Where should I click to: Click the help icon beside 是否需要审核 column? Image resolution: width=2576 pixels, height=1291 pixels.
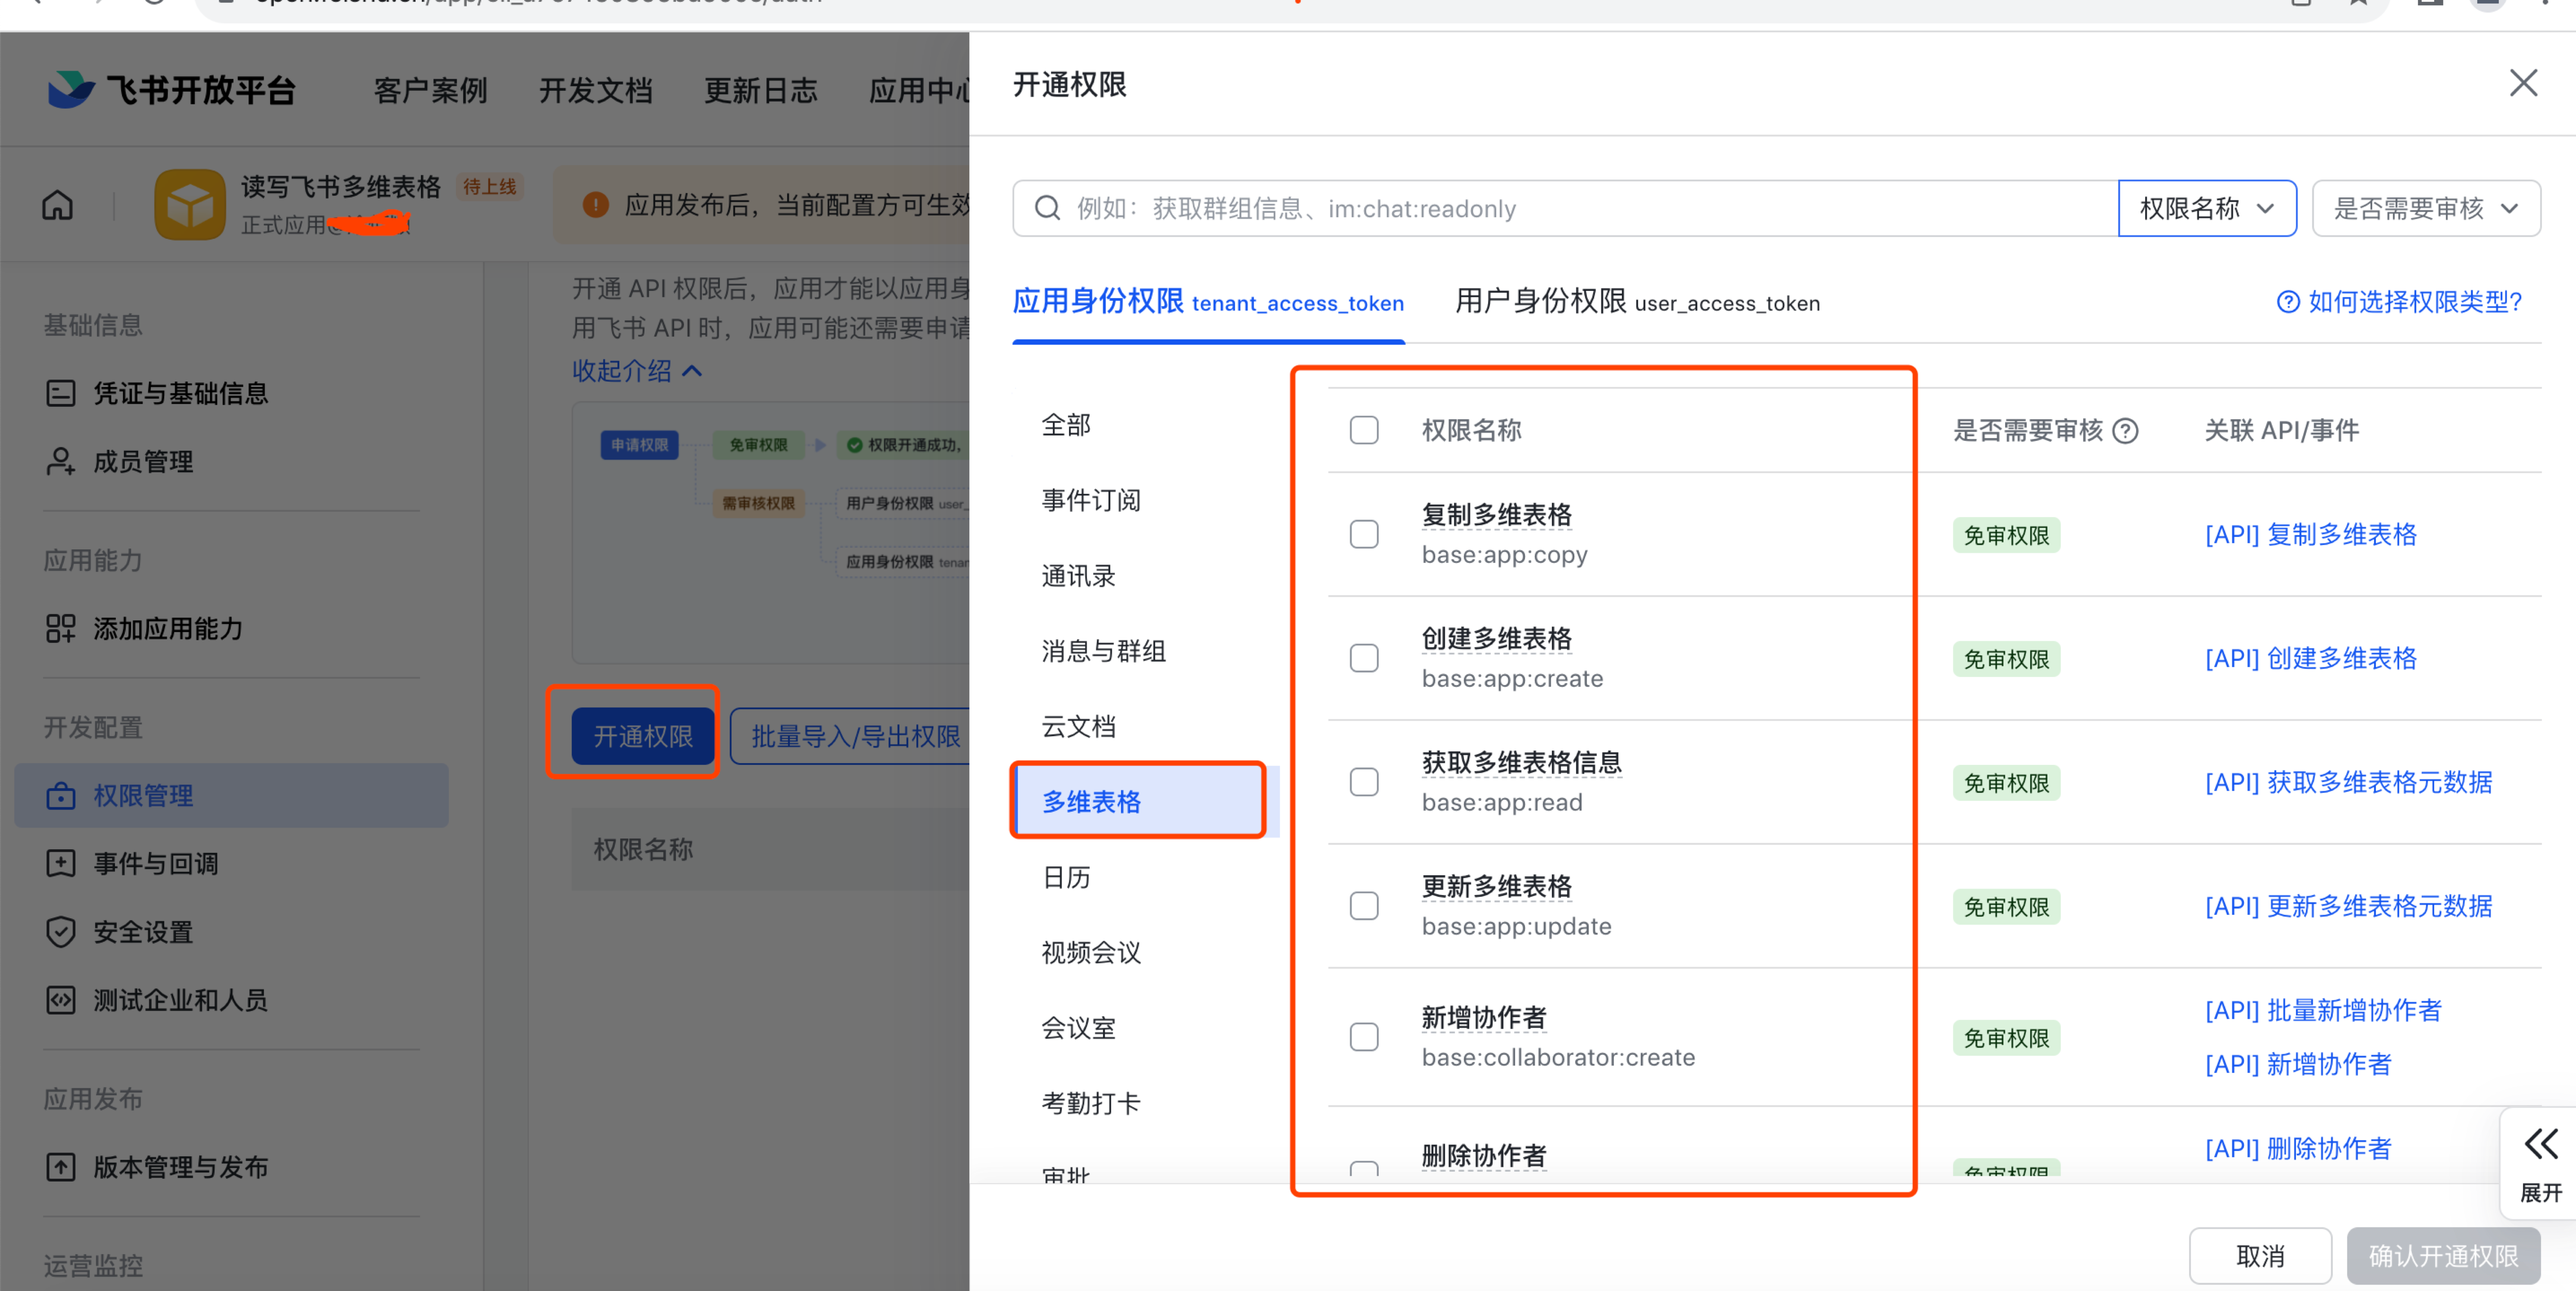2125,431
